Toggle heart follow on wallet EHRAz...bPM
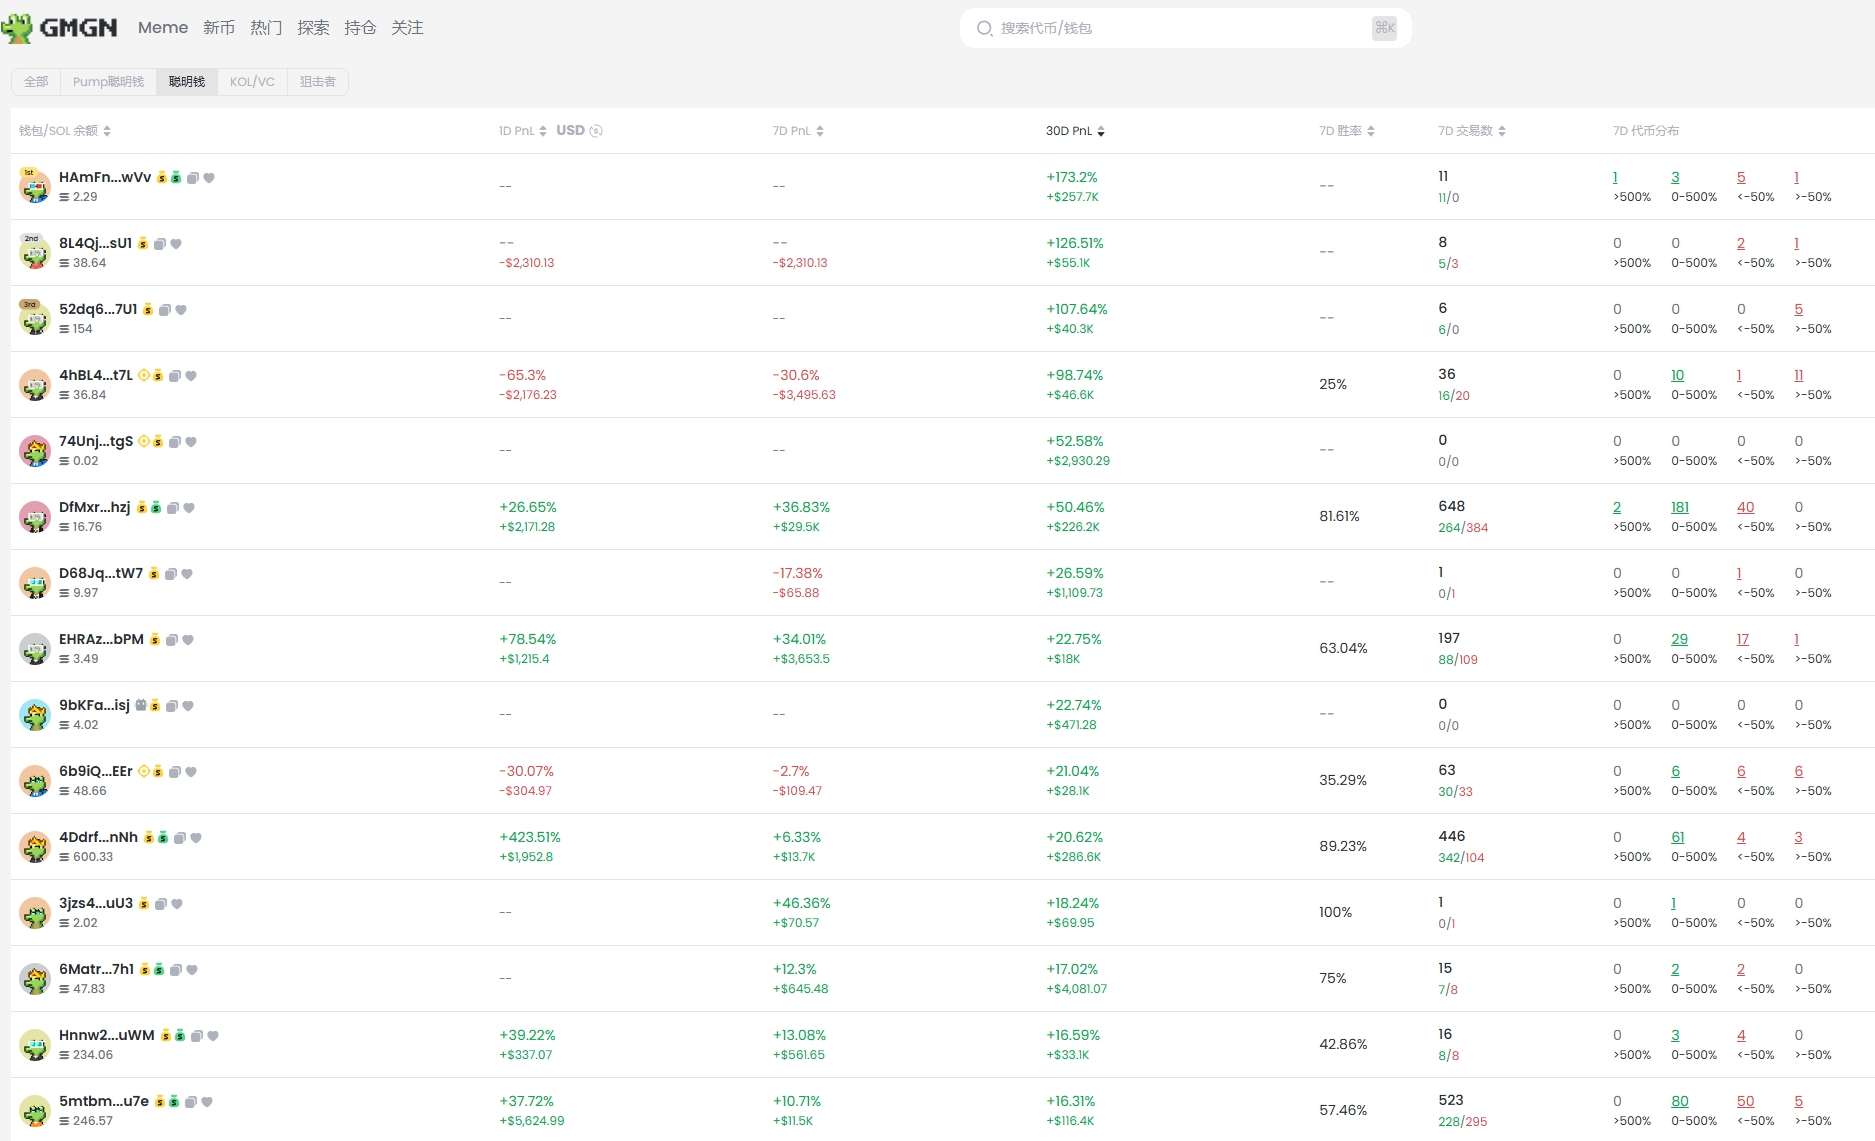This screenshot has height=1141, width=1875. click(x=188, y=640)
